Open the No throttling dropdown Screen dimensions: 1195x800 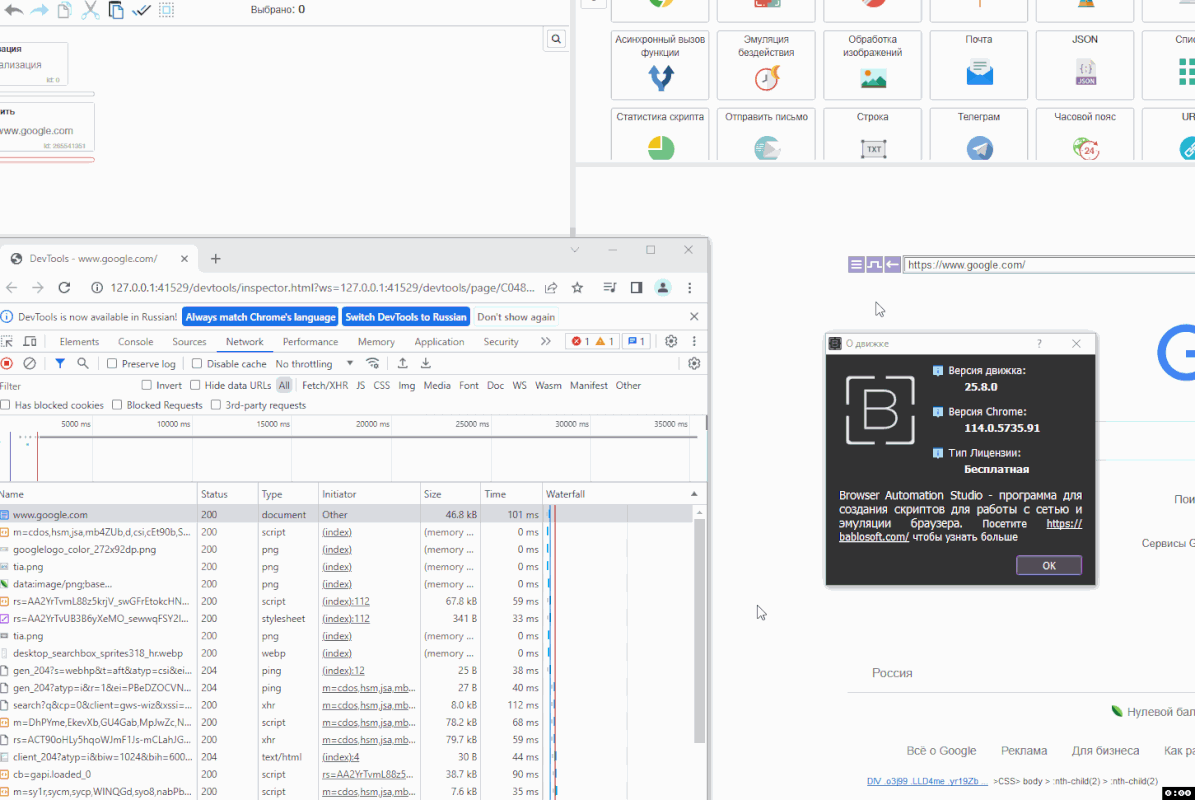(x=314, y=363)
